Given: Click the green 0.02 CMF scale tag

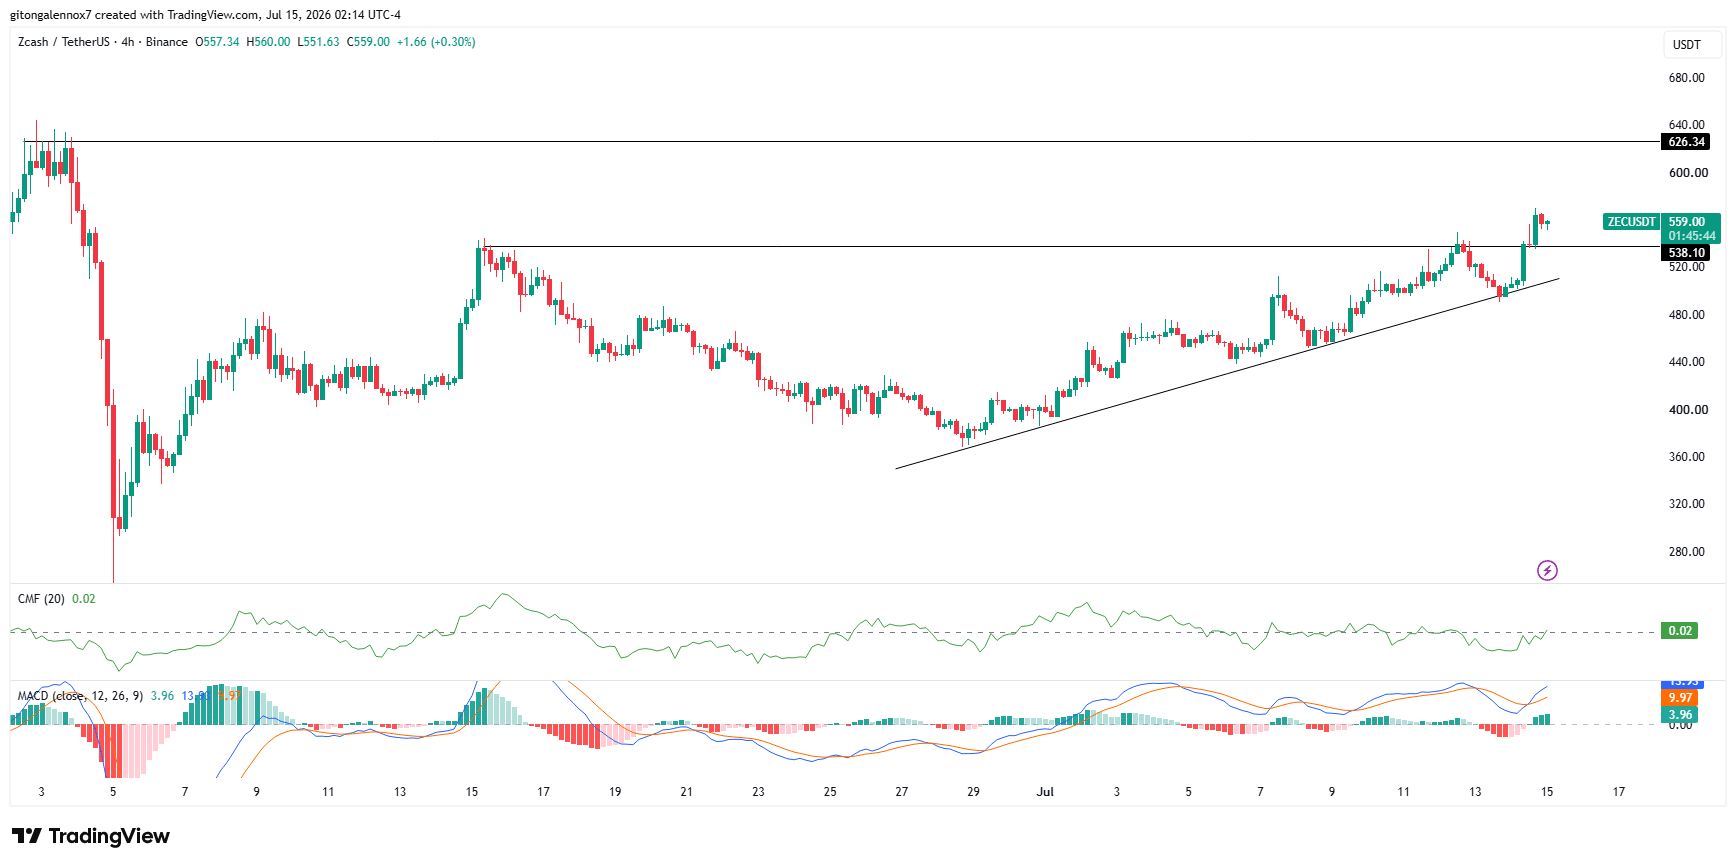Looking at the screenshot, I should [x=1680, y=631].
